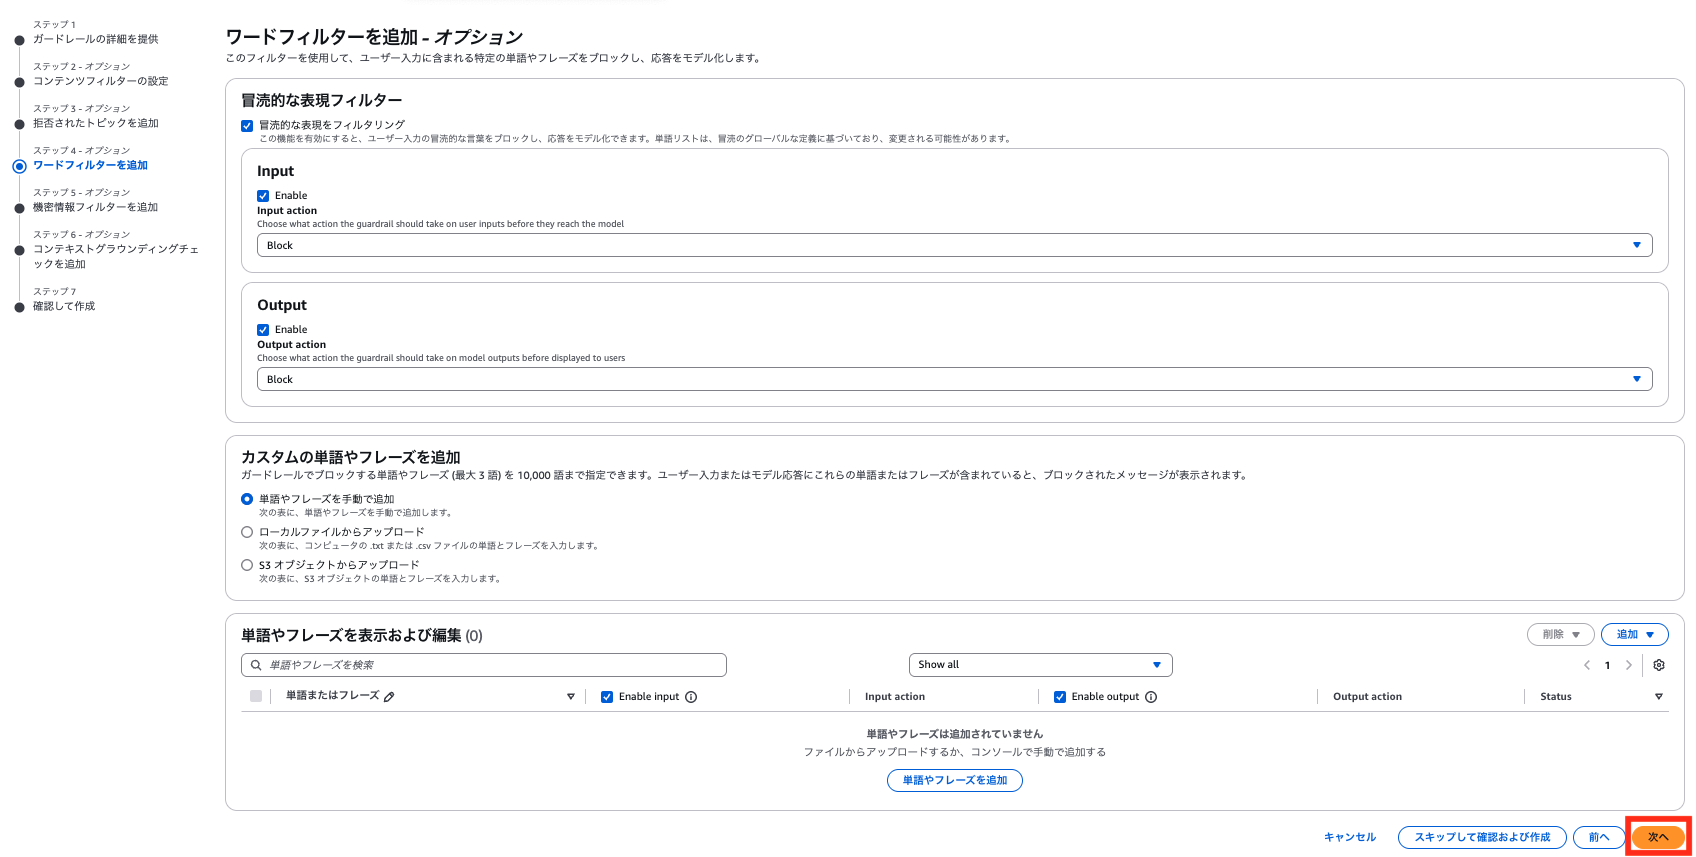Go to previous table page arrow
Image resolution: width=1696 pixels, height=857 pixels.
[1587, 665]
